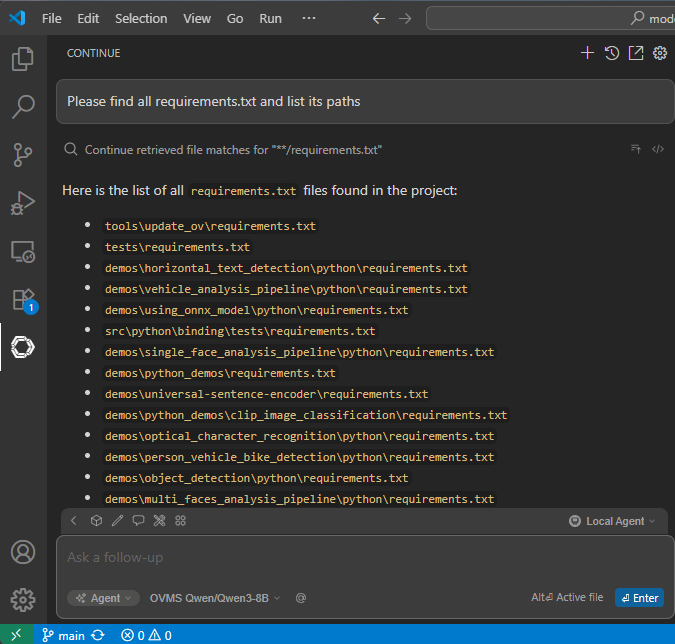Image resolution: width=675 pixels, height=644 pixels.
Task: Open the Selection menu
Action: click(141, 18)
